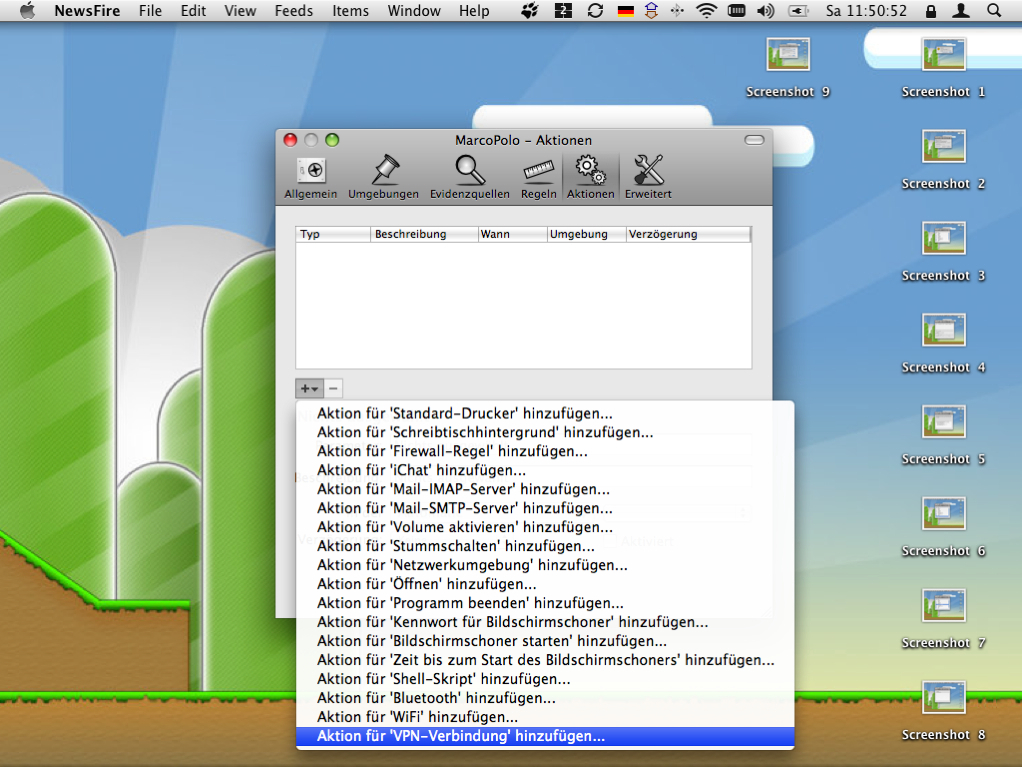Open the Items menu
Viewport: 1022px width, 767px height.
pos(351,10)
